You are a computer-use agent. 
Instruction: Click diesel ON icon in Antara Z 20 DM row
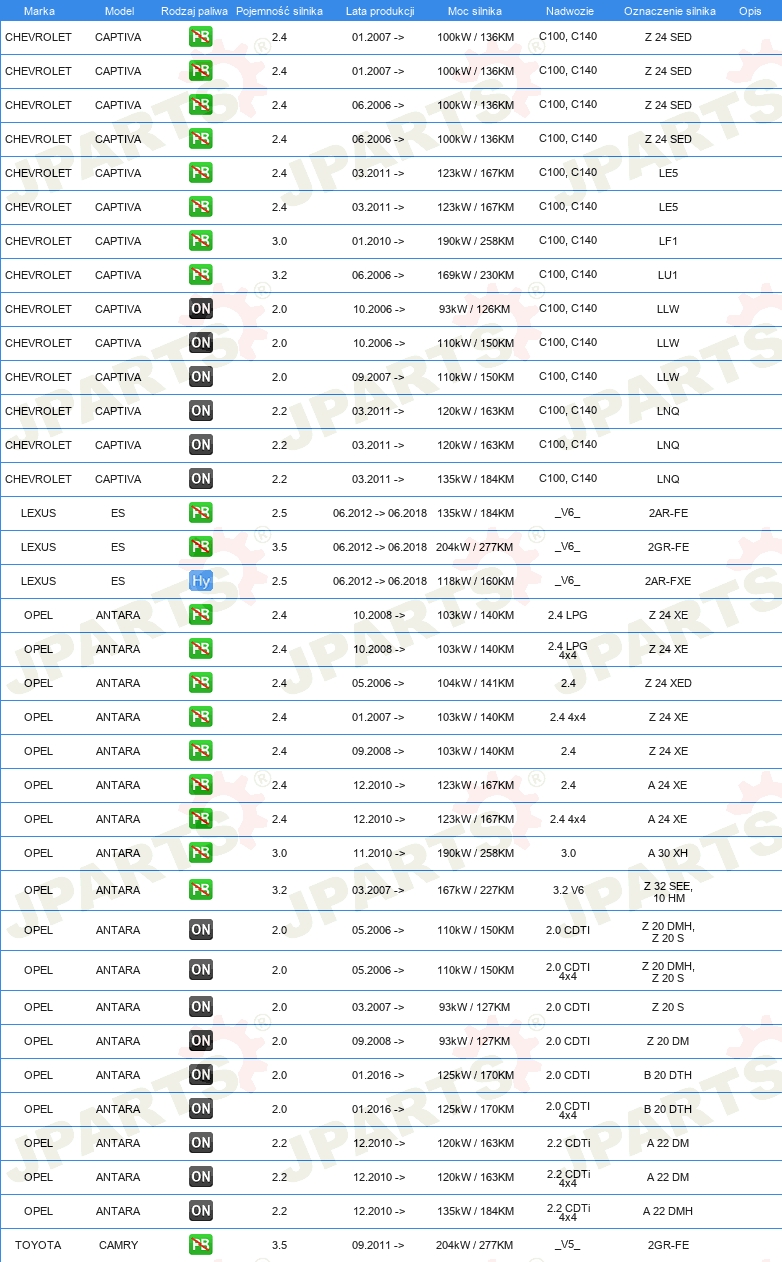pos(201,1041)
